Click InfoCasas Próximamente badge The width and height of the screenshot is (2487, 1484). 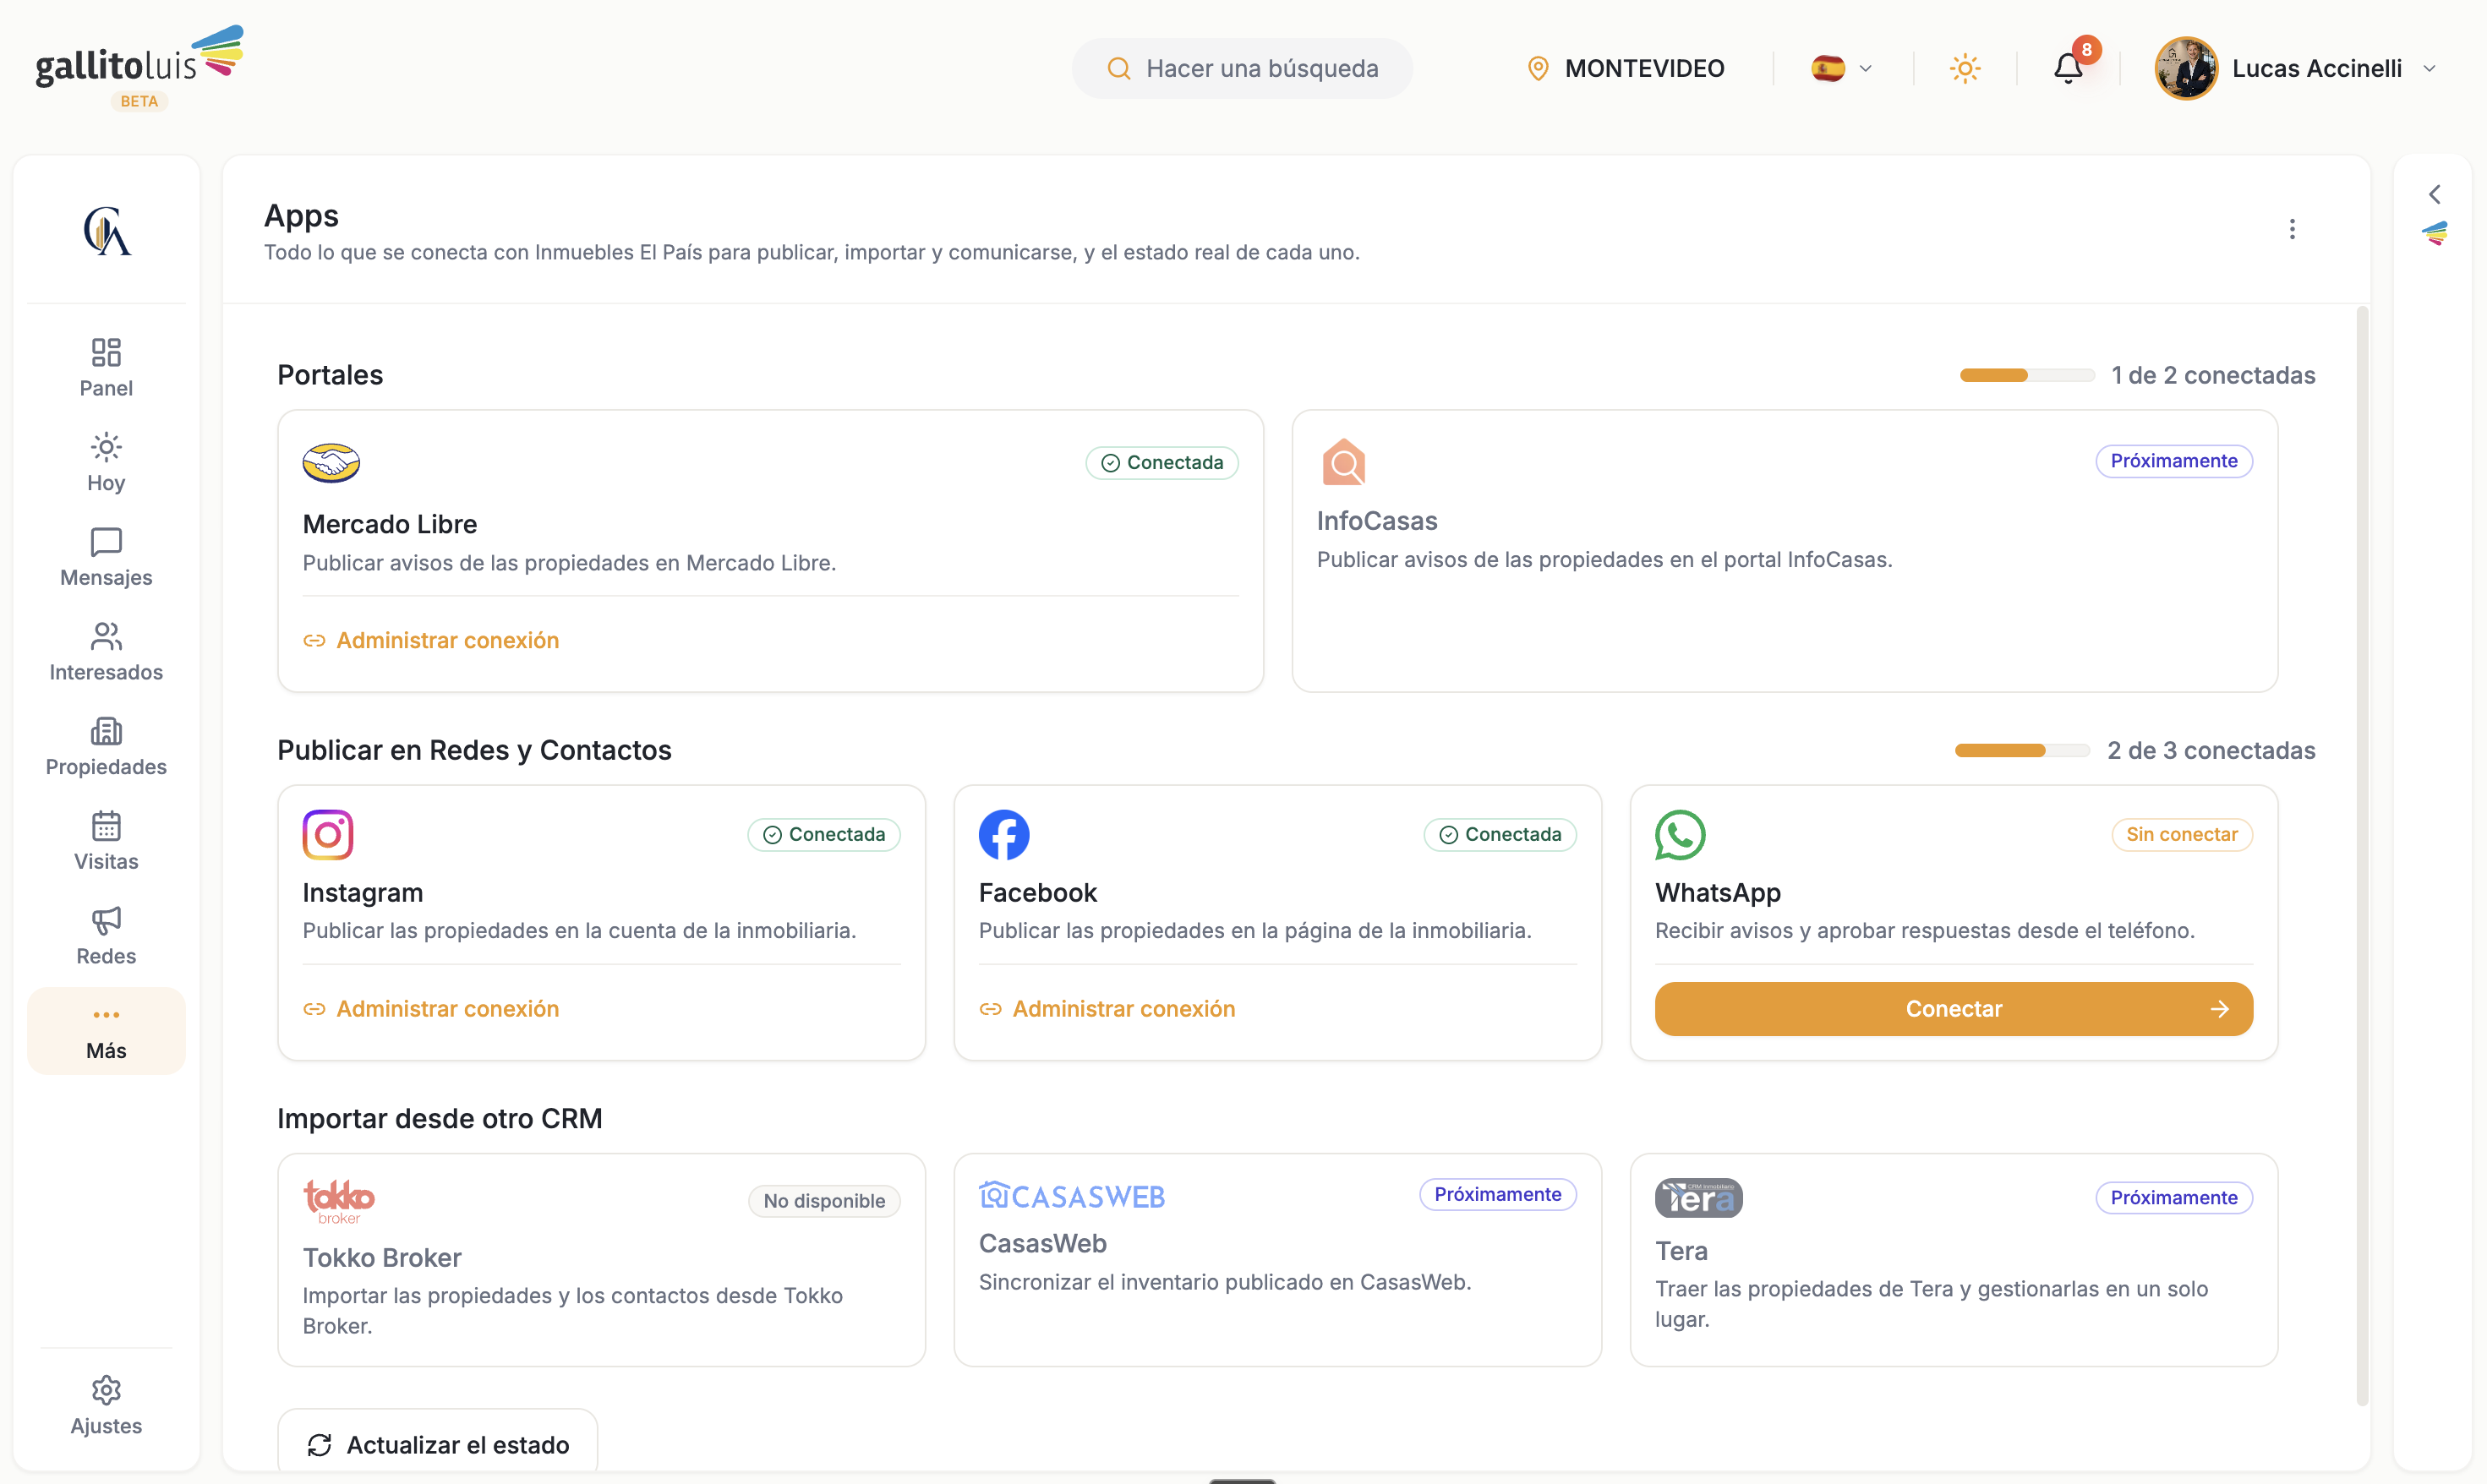(2173, 461)
